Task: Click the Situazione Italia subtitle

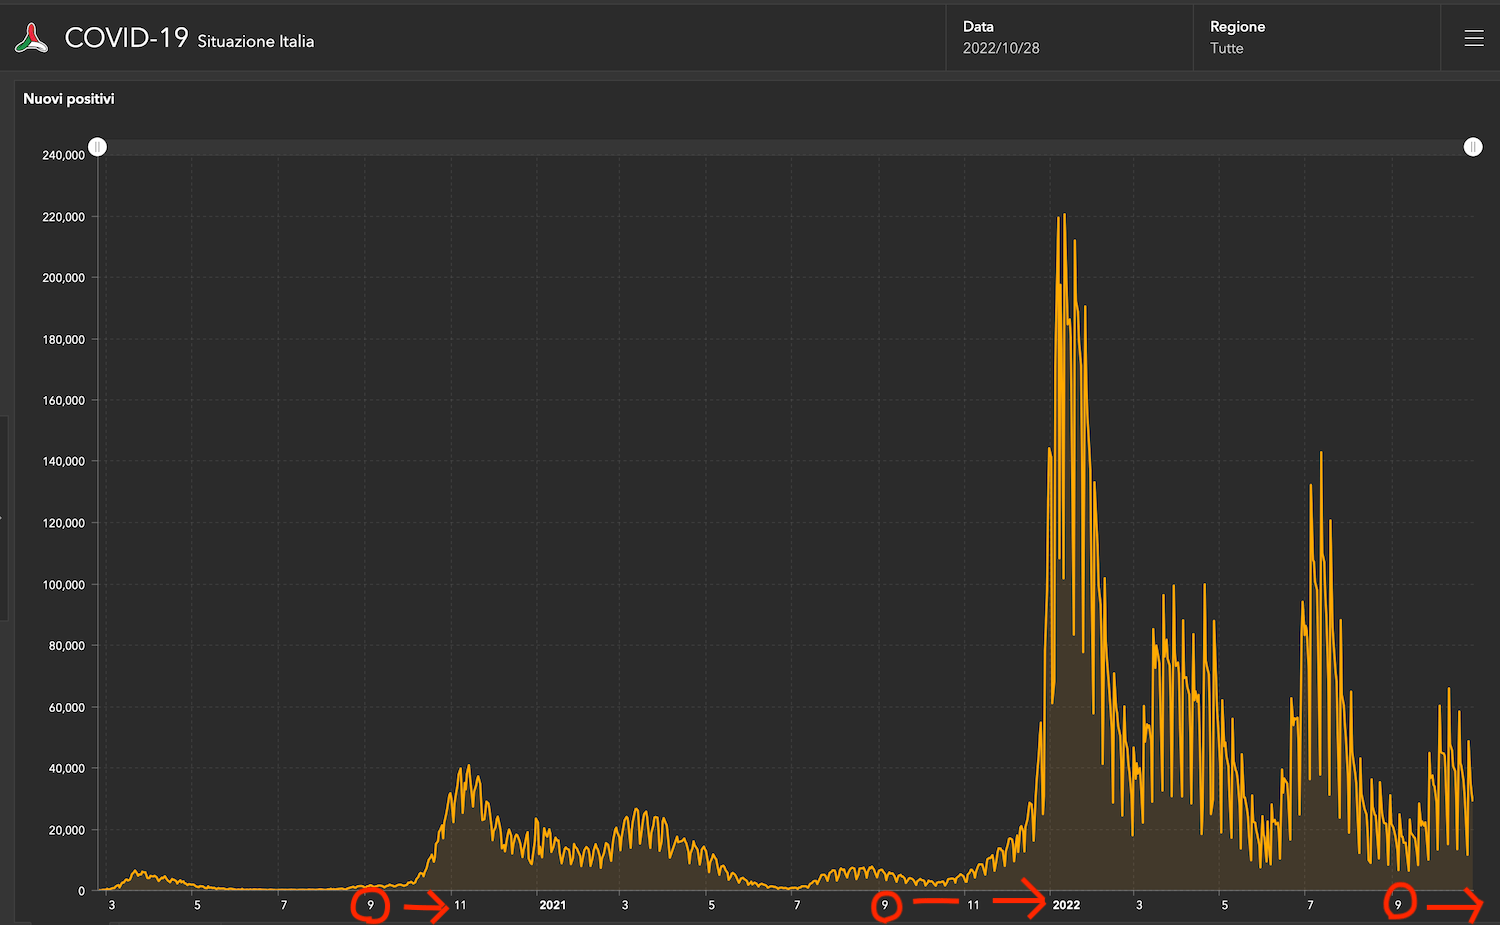Action: click(x=256, y=42)
